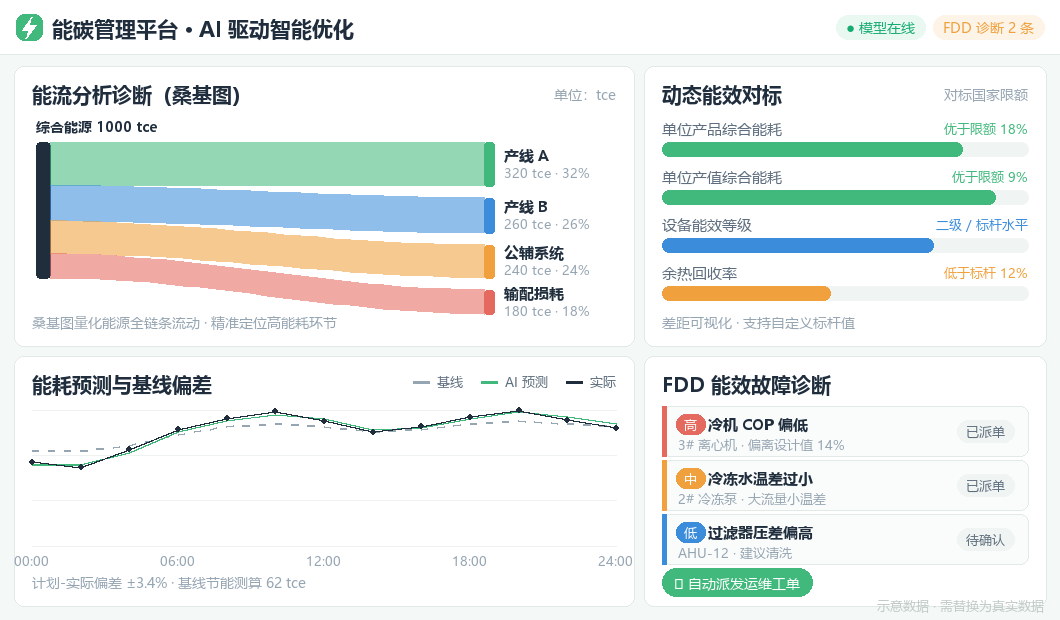Click the 12:00 axis label
This screenshot has height=620, width=1060.
tap(323, 561)
